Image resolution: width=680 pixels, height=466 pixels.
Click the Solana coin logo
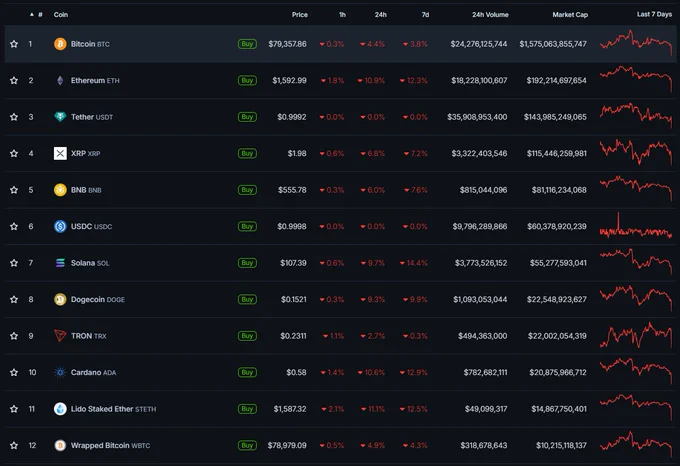[x=60, y=263]
